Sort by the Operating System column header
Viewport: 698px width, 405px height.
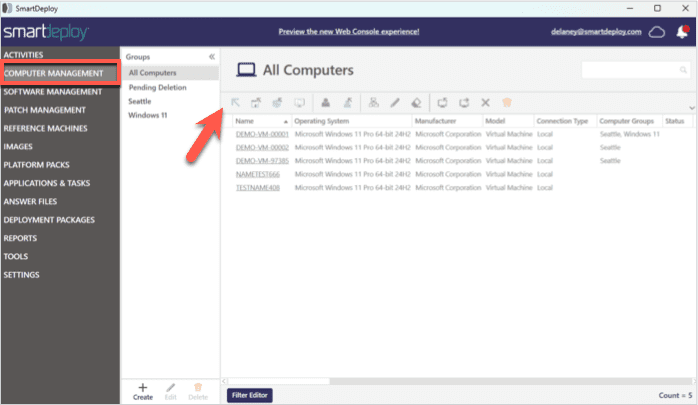351,121
